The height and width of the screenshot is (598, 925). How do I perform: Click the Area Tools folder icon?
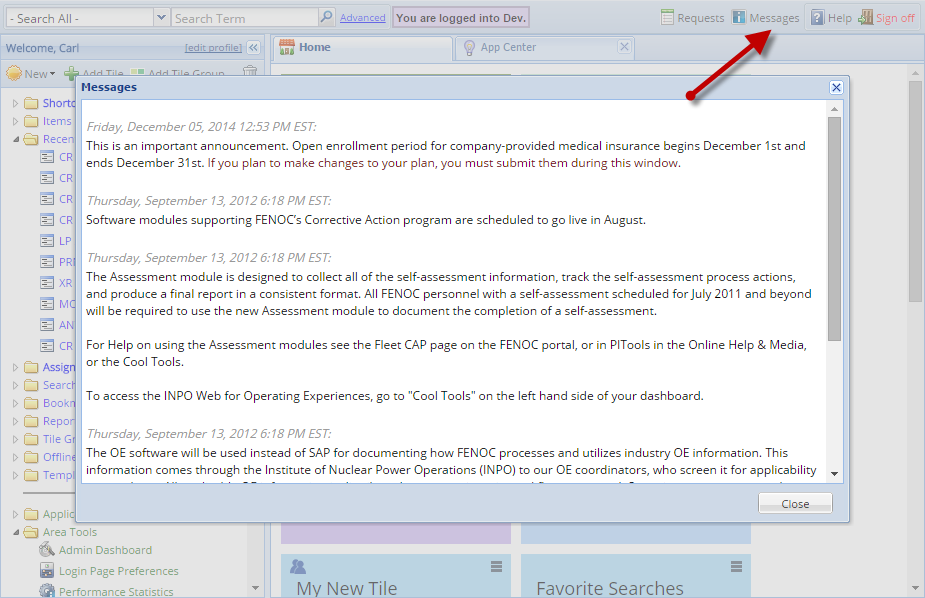point(31,532)
